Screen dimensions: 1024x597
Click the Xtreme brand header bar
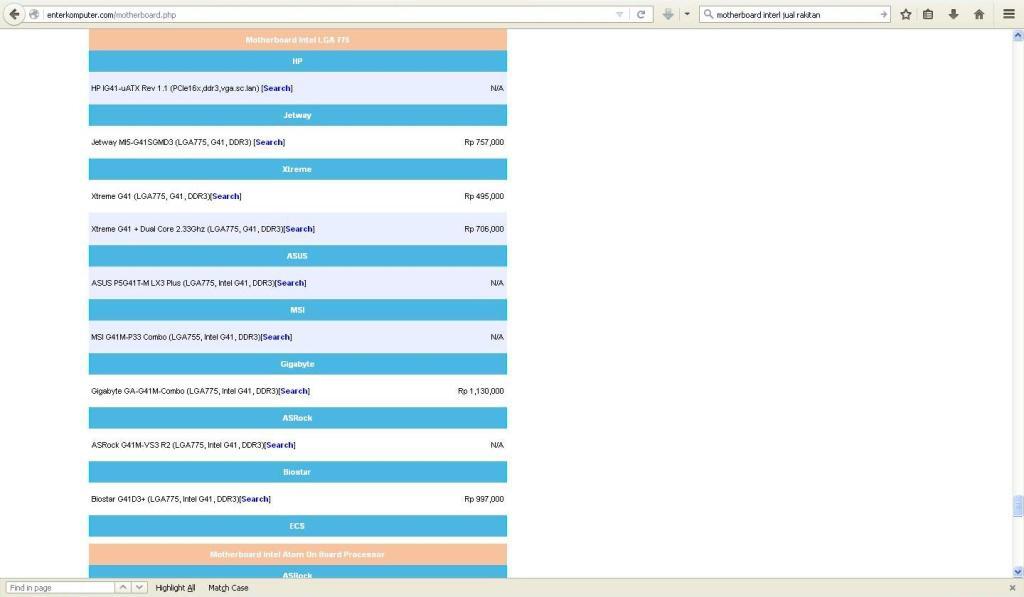pos(298,169)
